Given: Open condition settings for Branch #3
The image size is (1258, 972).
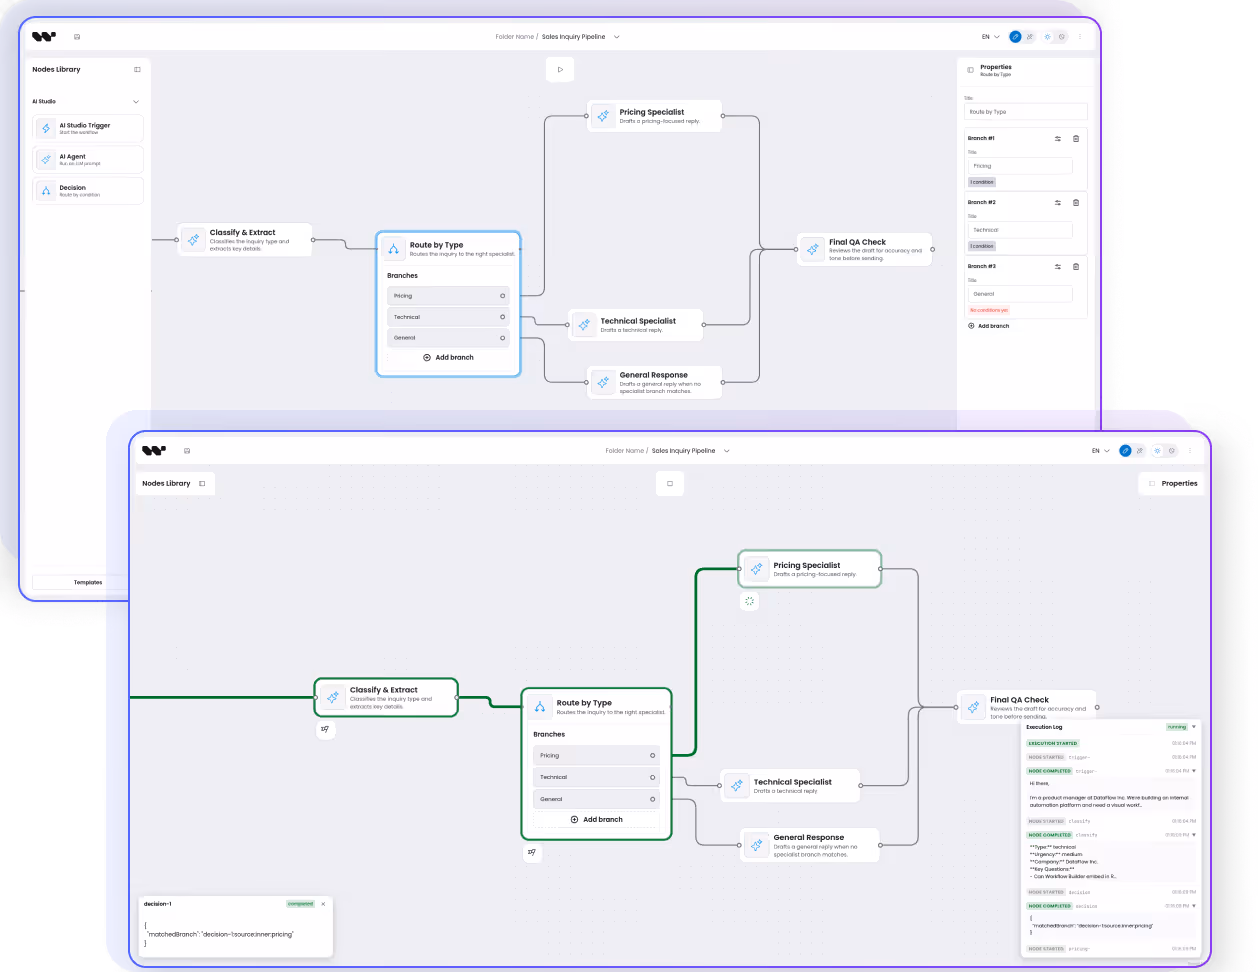Looking at the screenshot, I should tap(1058, 266).
